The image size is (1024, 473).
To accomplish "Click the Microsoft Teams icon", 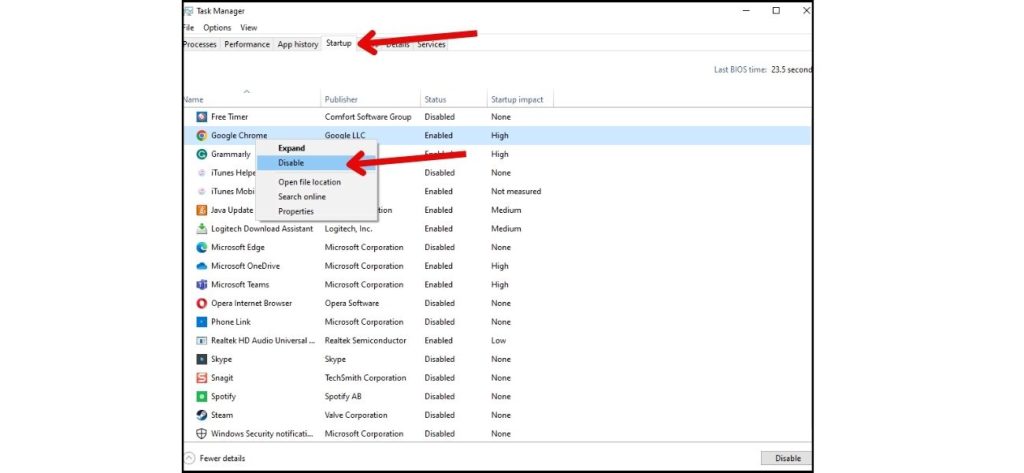I will [x=202, y=285].
